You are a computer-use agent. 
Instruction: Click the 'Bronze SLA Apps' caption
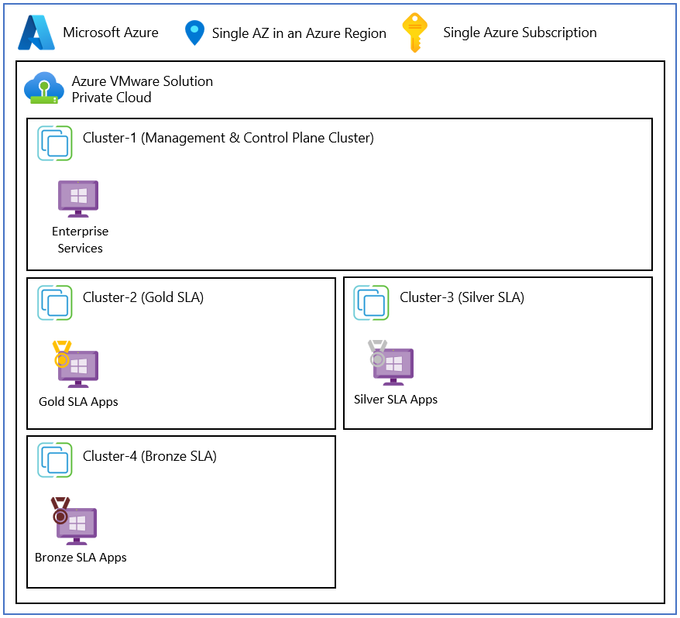(81, 558)
